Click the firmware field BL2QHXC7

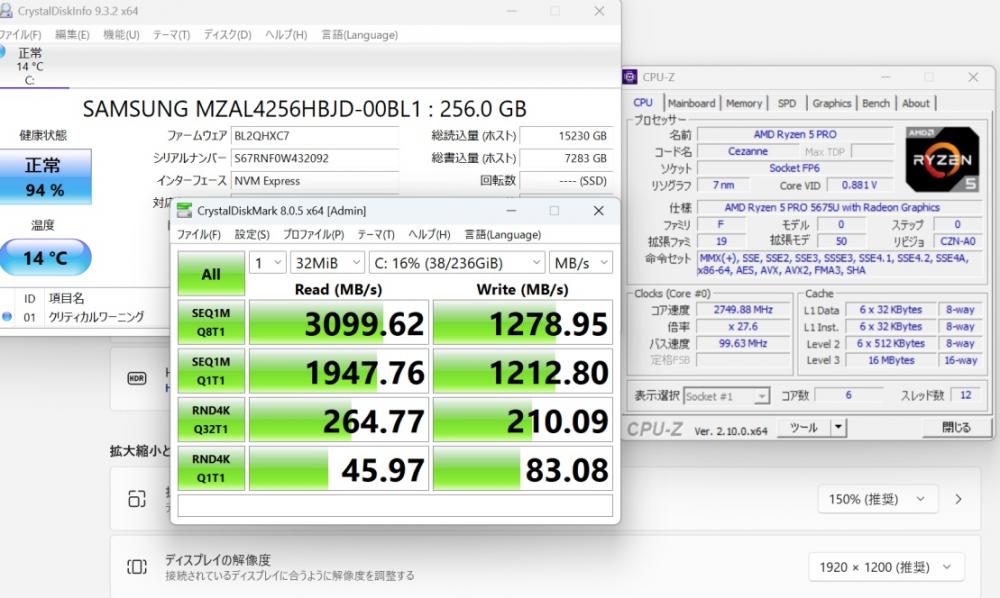(315, 136)
